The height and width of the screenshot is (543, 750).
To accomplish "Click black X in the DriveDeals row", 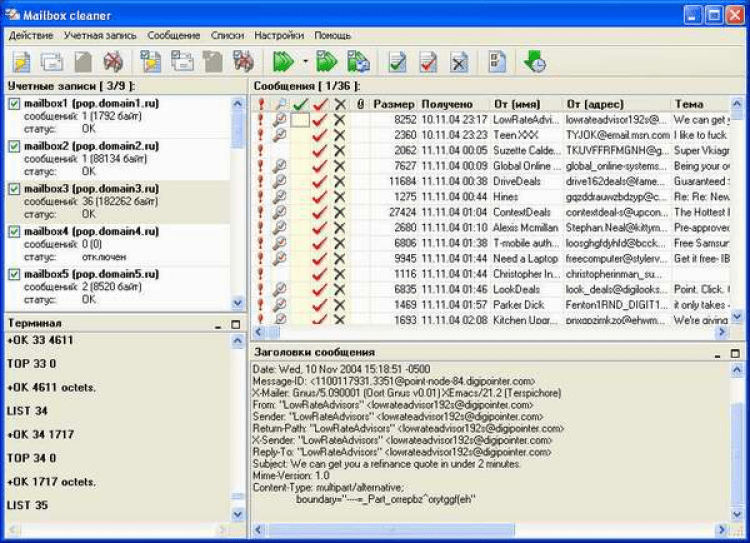I will pyautogui.click(x=340, y=181).
